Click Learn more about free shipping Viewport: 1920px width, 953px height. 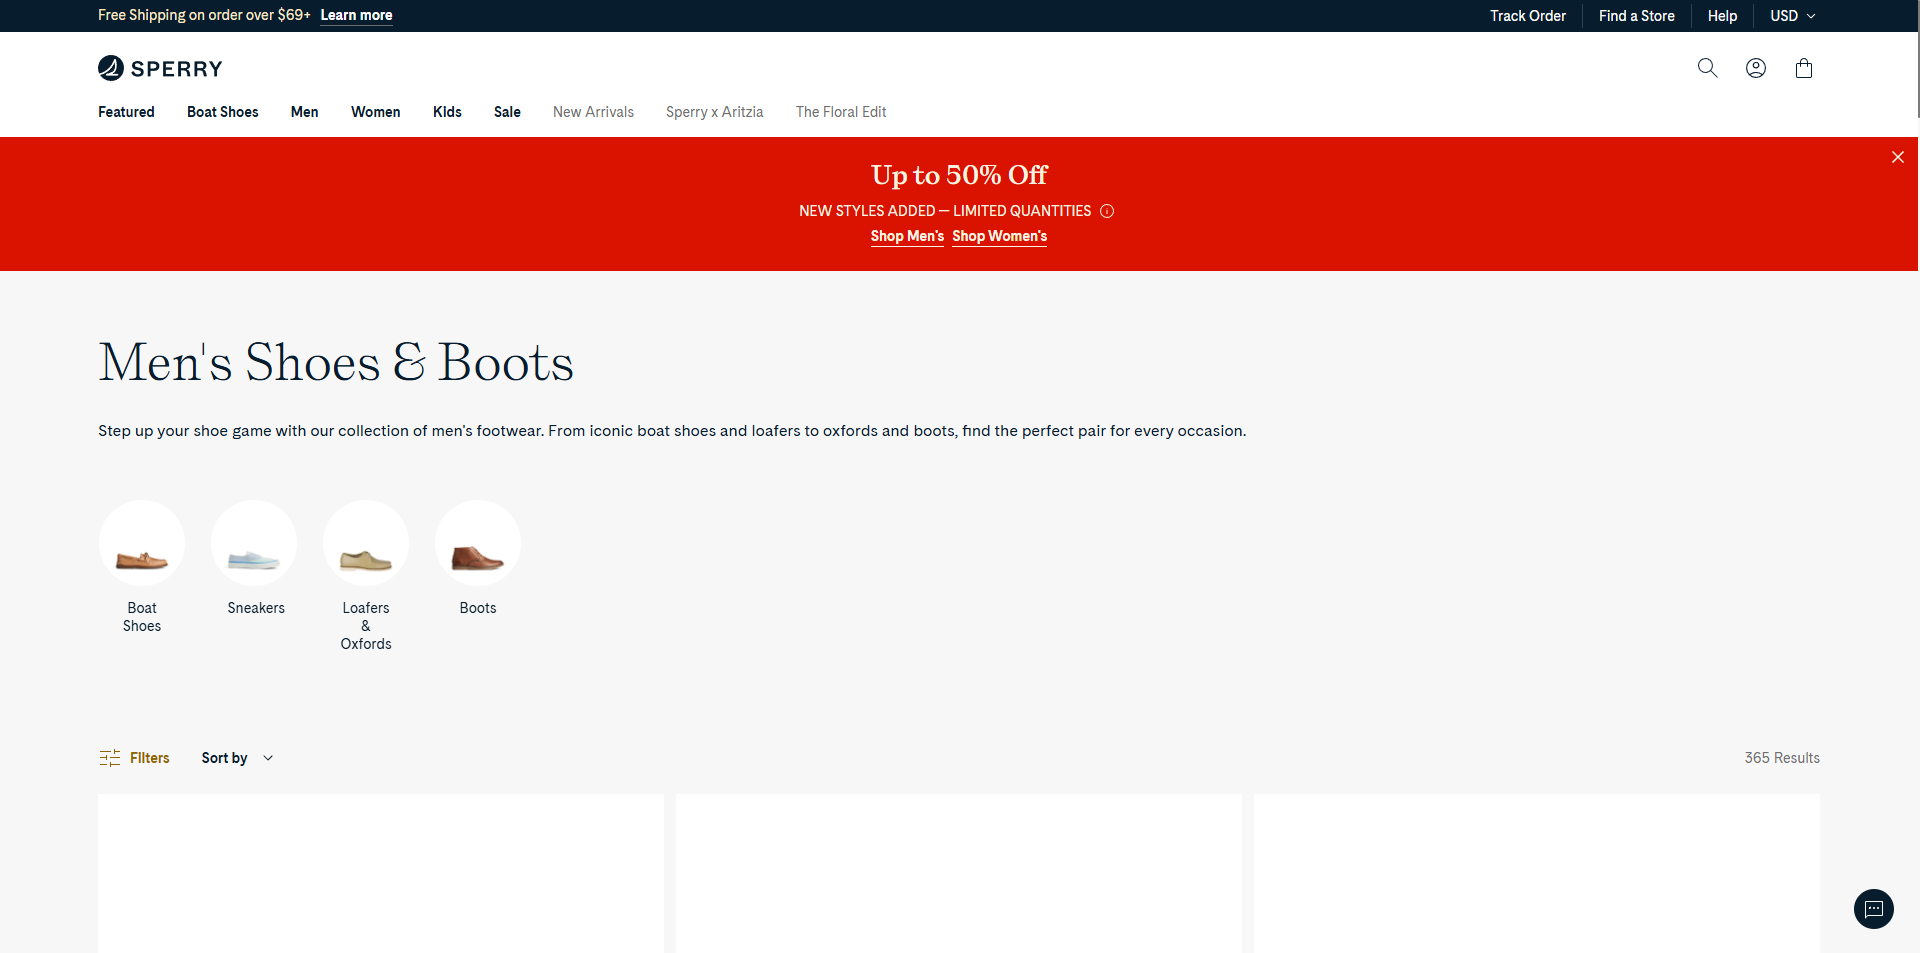click(x=355, y=16)
